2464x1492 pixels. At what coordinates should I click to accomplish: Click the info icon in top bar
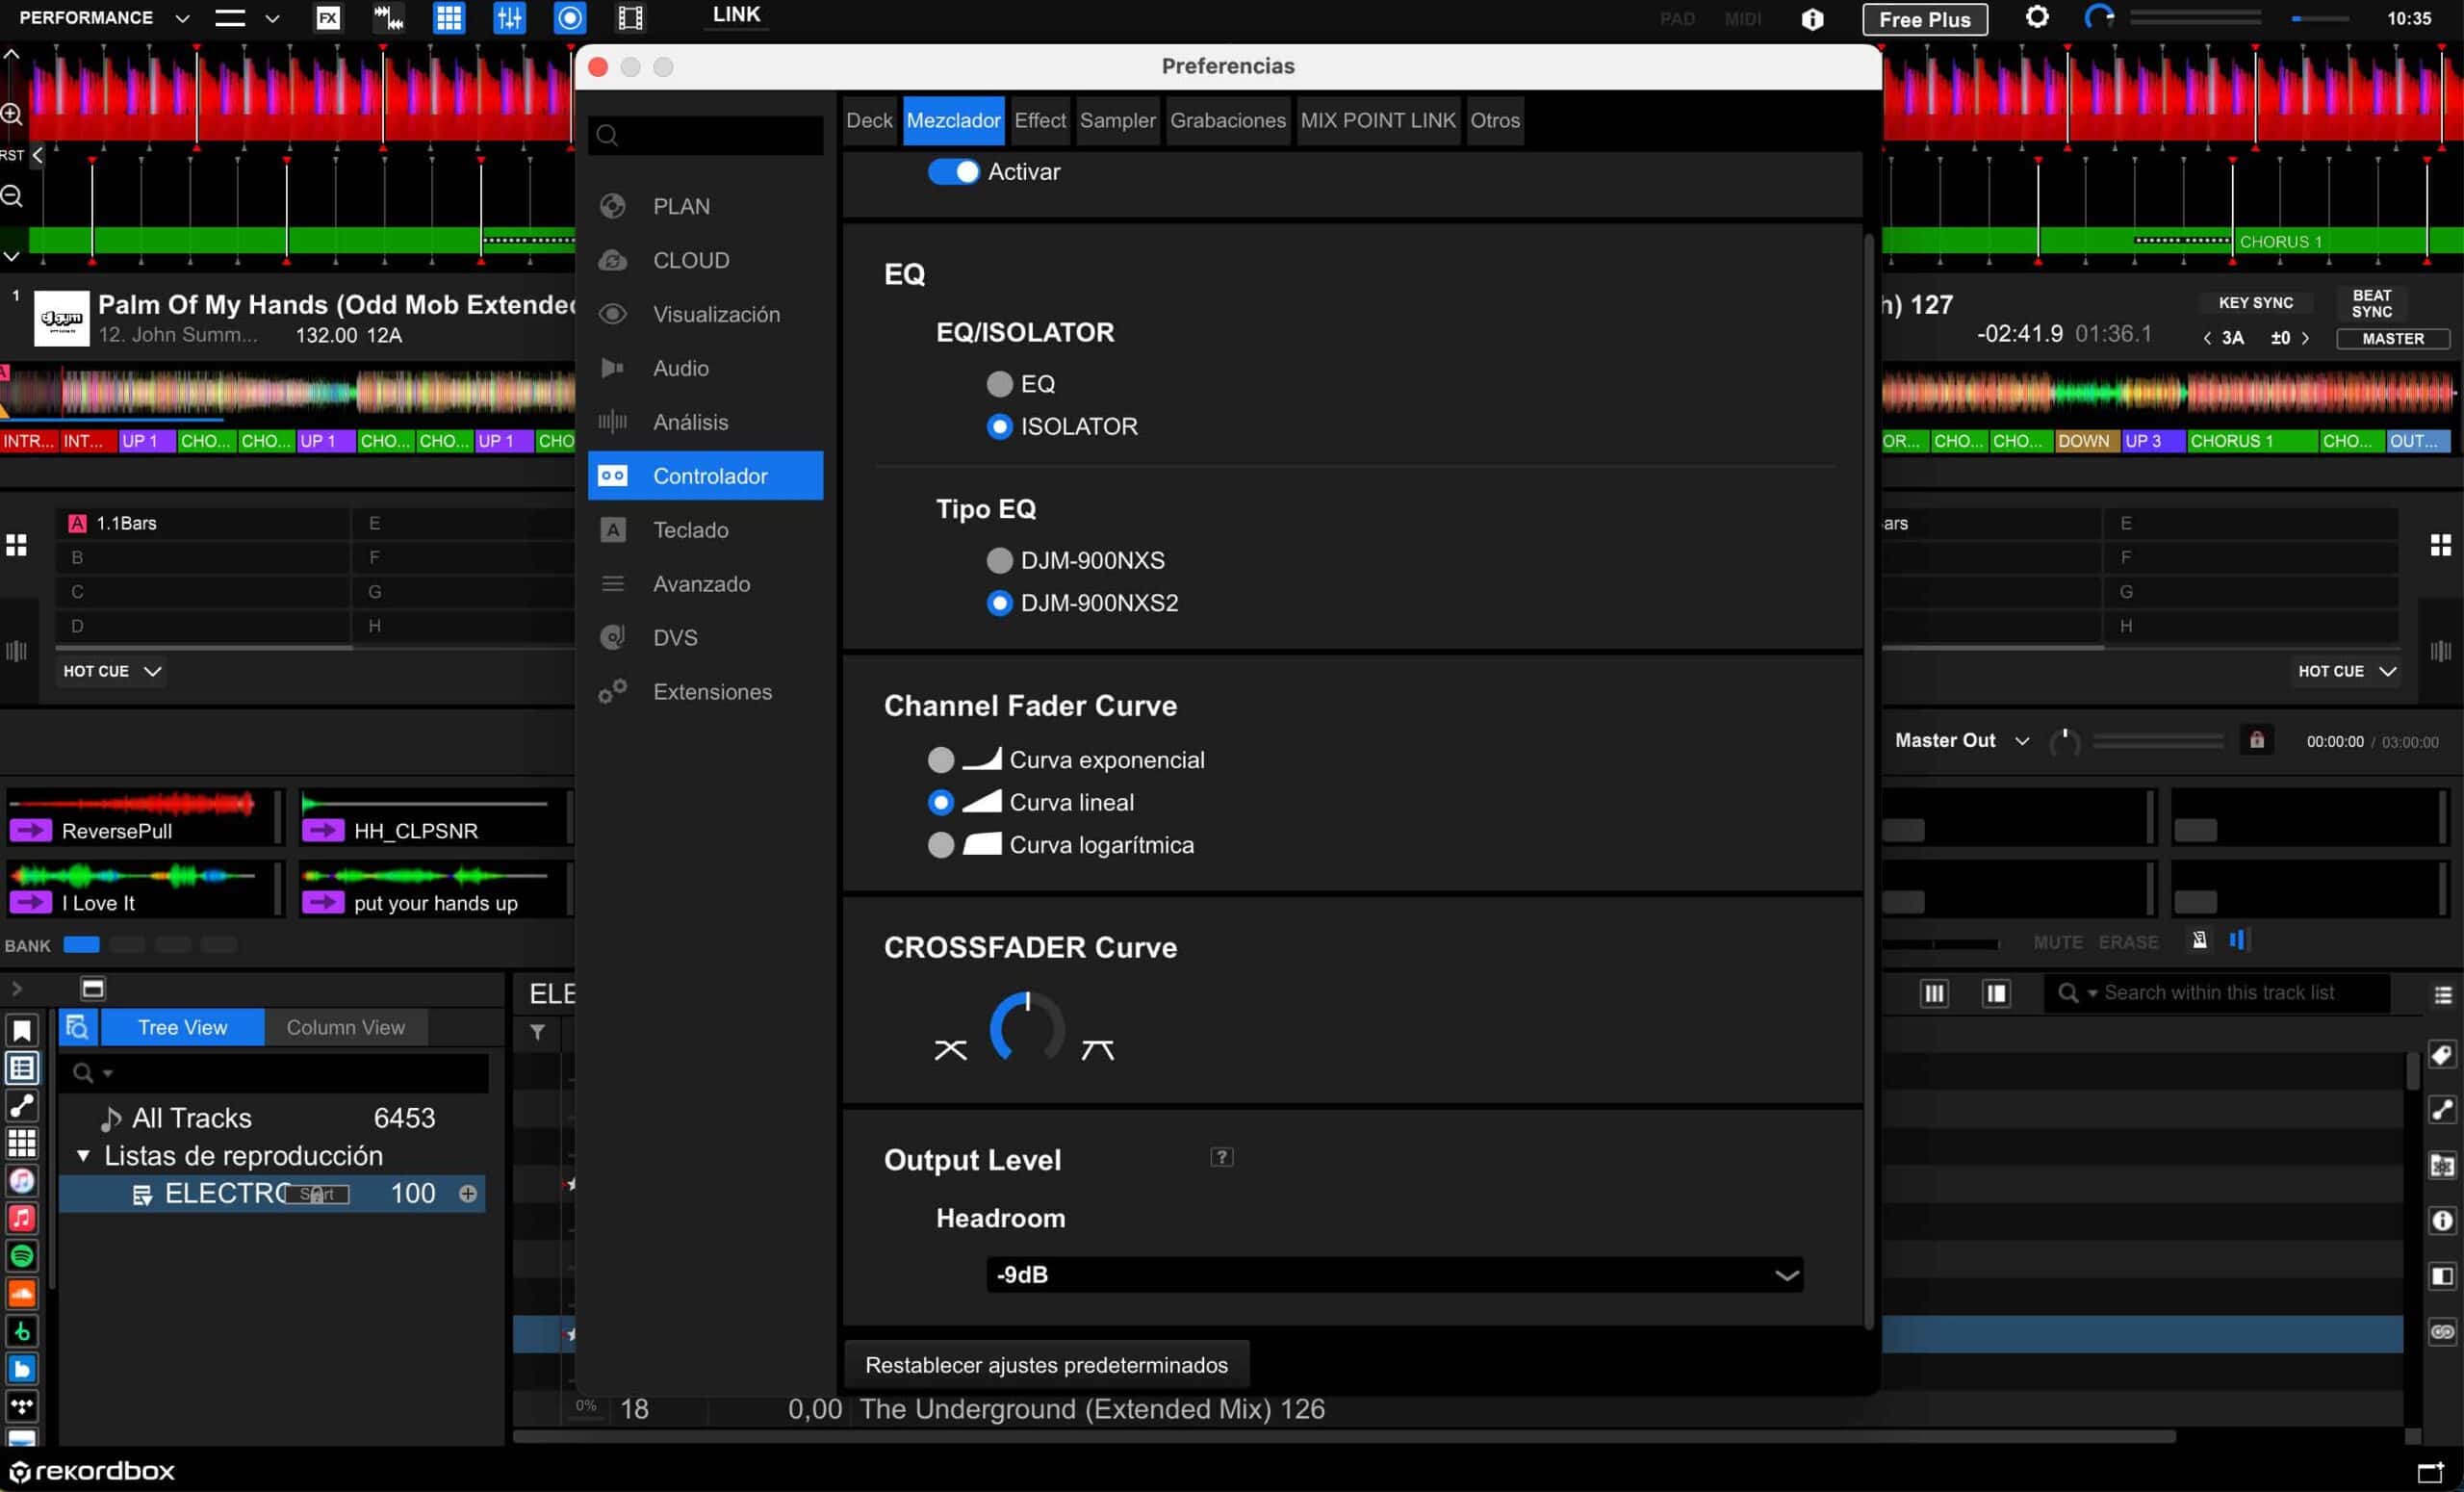1812,19
